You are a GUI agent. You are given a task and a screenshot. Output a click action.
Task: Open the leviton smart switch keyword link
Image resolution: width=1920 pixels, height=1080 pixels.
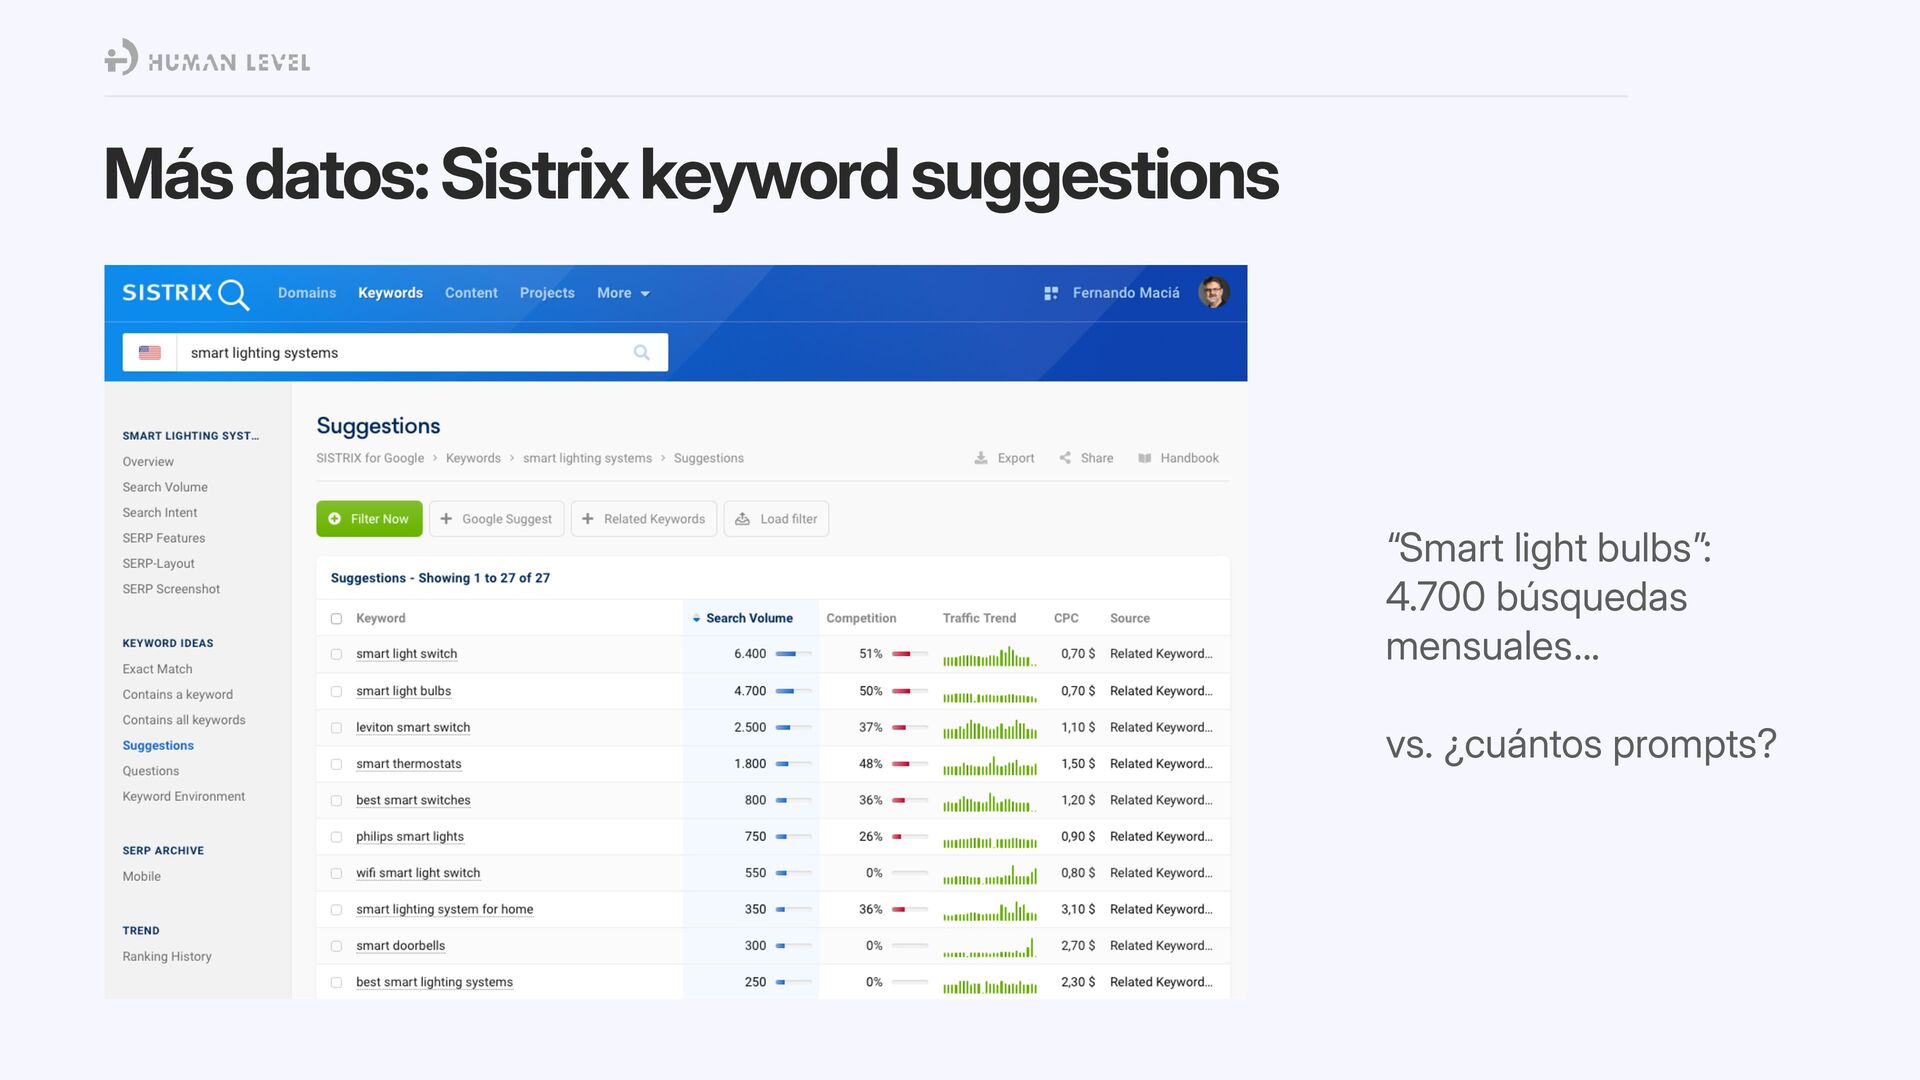pos(412,727)
